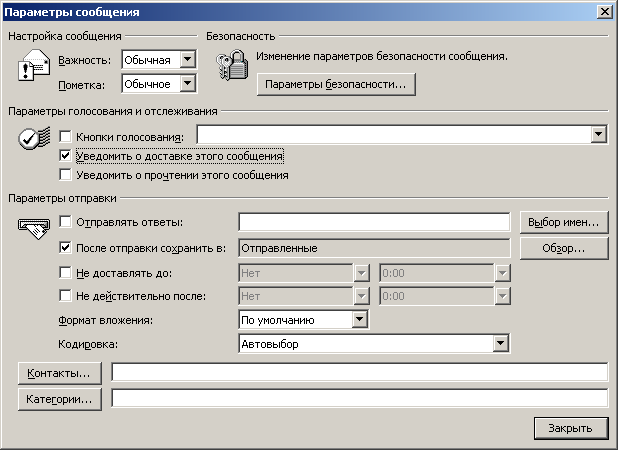Enable the Отправлять ответы checkbox
Screen dimensions: 618x450
pos(65,222)
